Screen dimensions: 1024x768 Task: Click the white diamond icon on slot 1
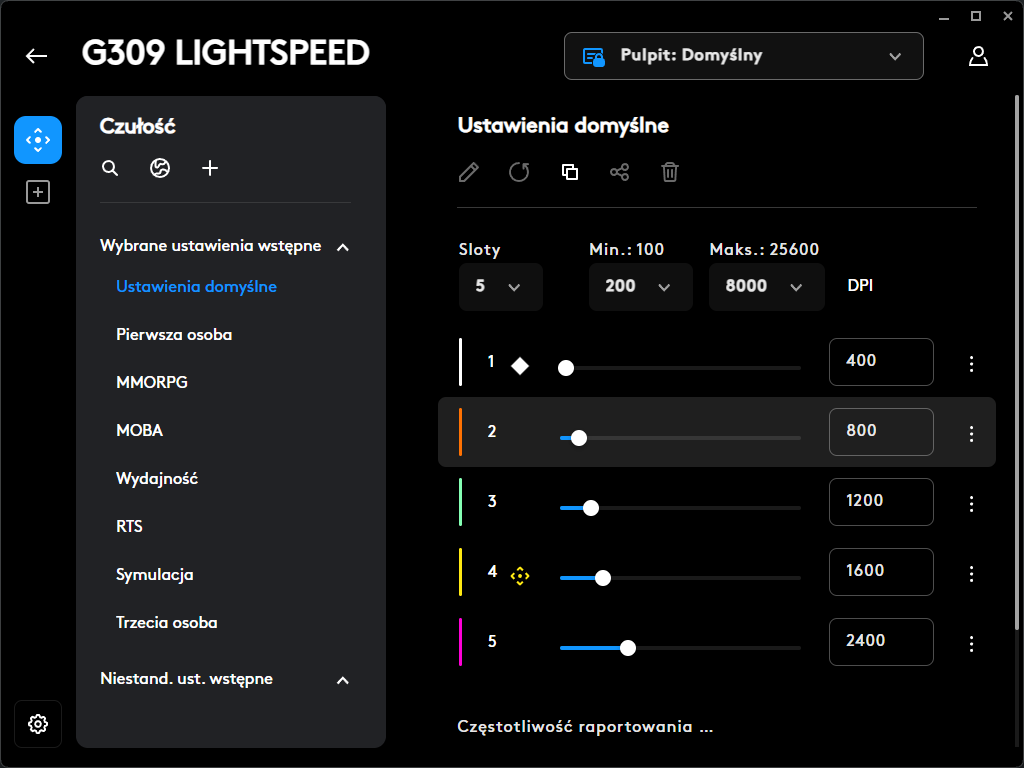[520, 366]
